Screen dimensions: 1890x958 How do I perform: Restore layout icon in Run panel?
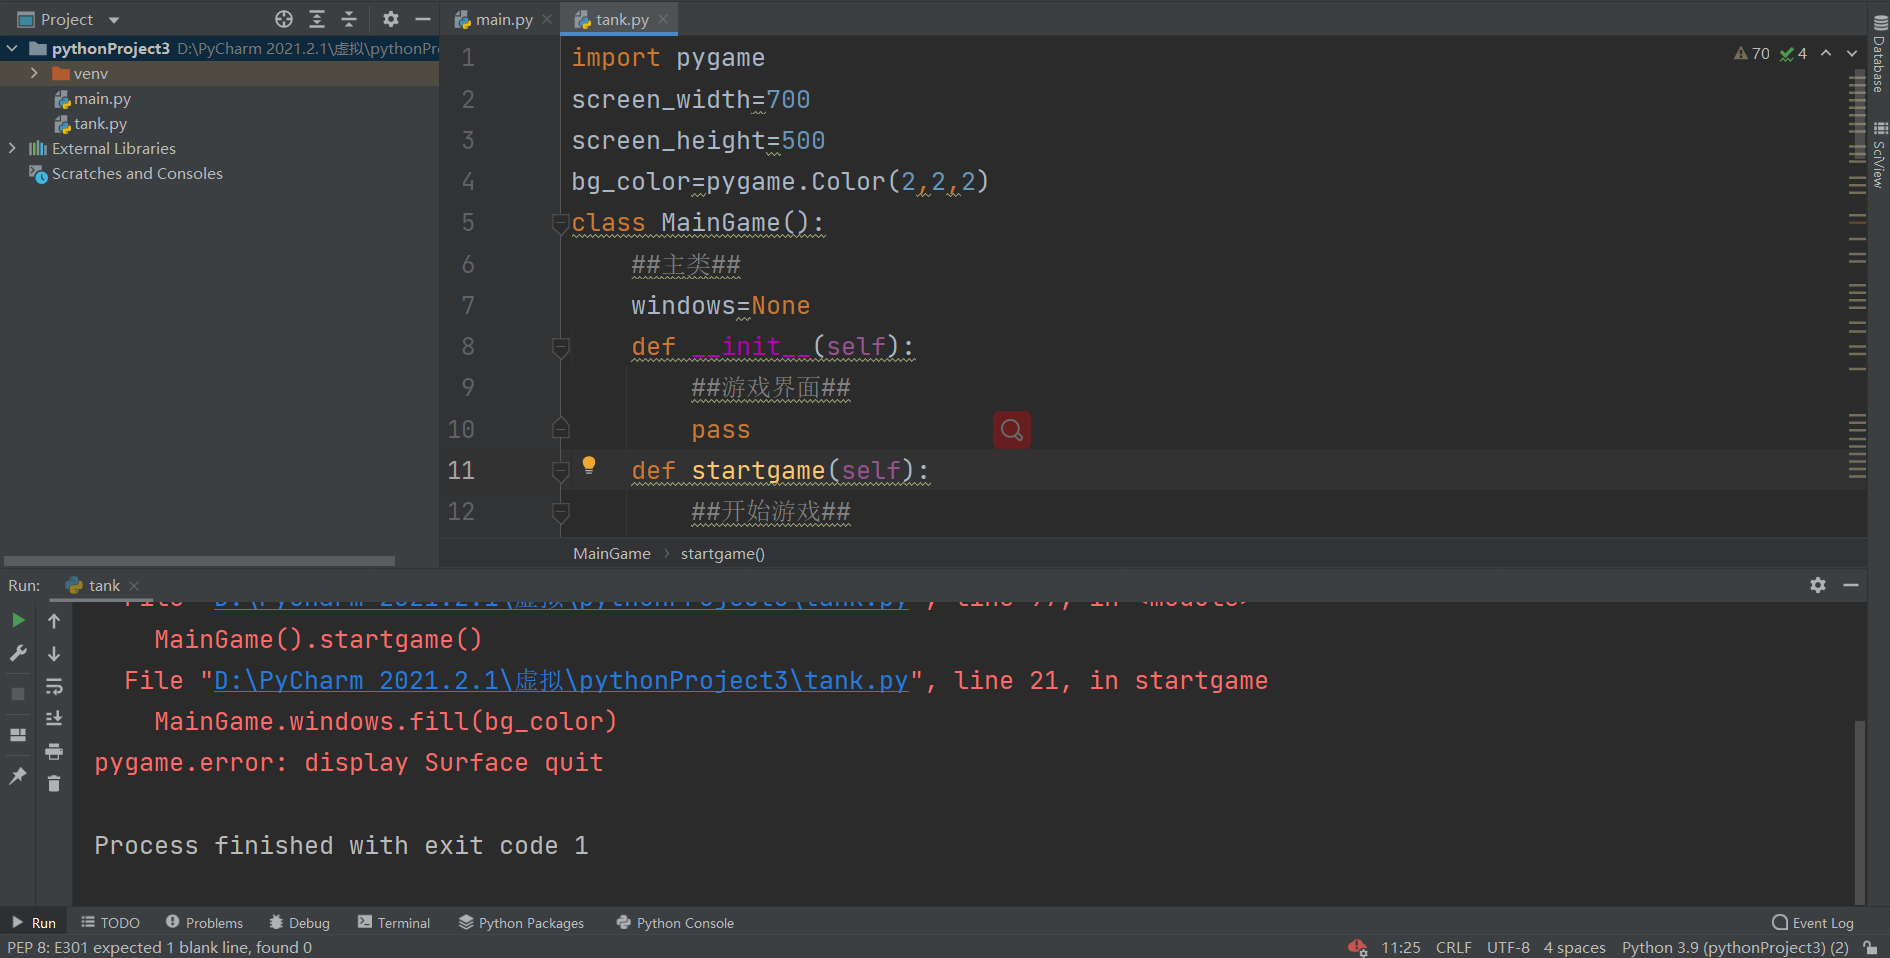click(x=18, y=735)
